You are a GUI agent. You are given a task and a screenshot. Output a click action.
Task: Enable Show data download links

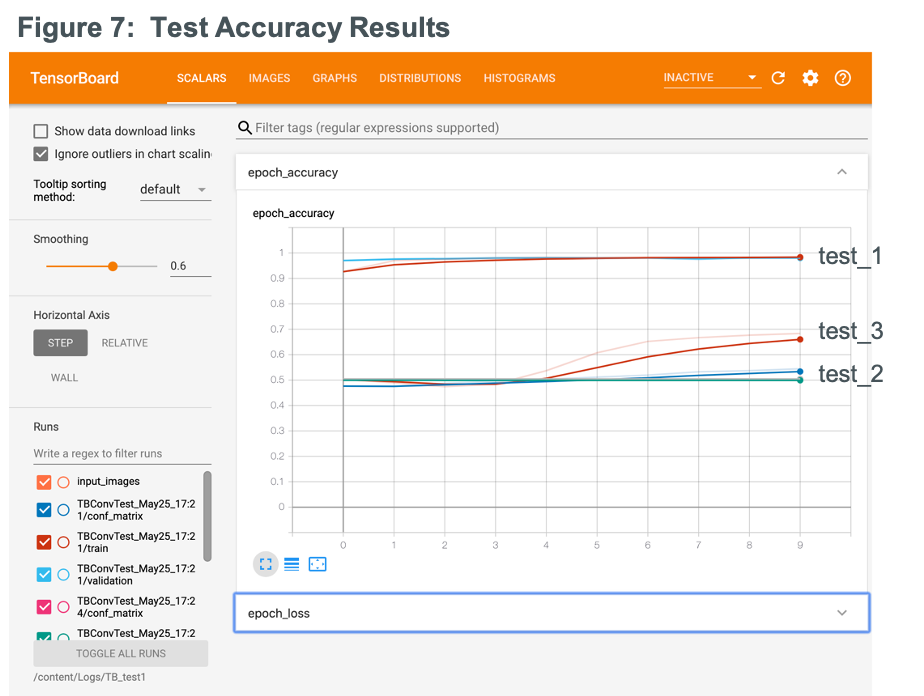[41, 131]
